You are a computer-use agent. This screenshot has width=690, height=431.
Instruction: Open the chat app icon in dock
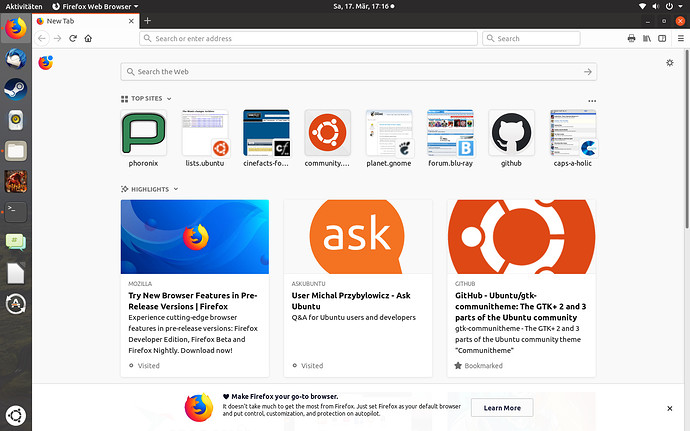coord(16,242)
